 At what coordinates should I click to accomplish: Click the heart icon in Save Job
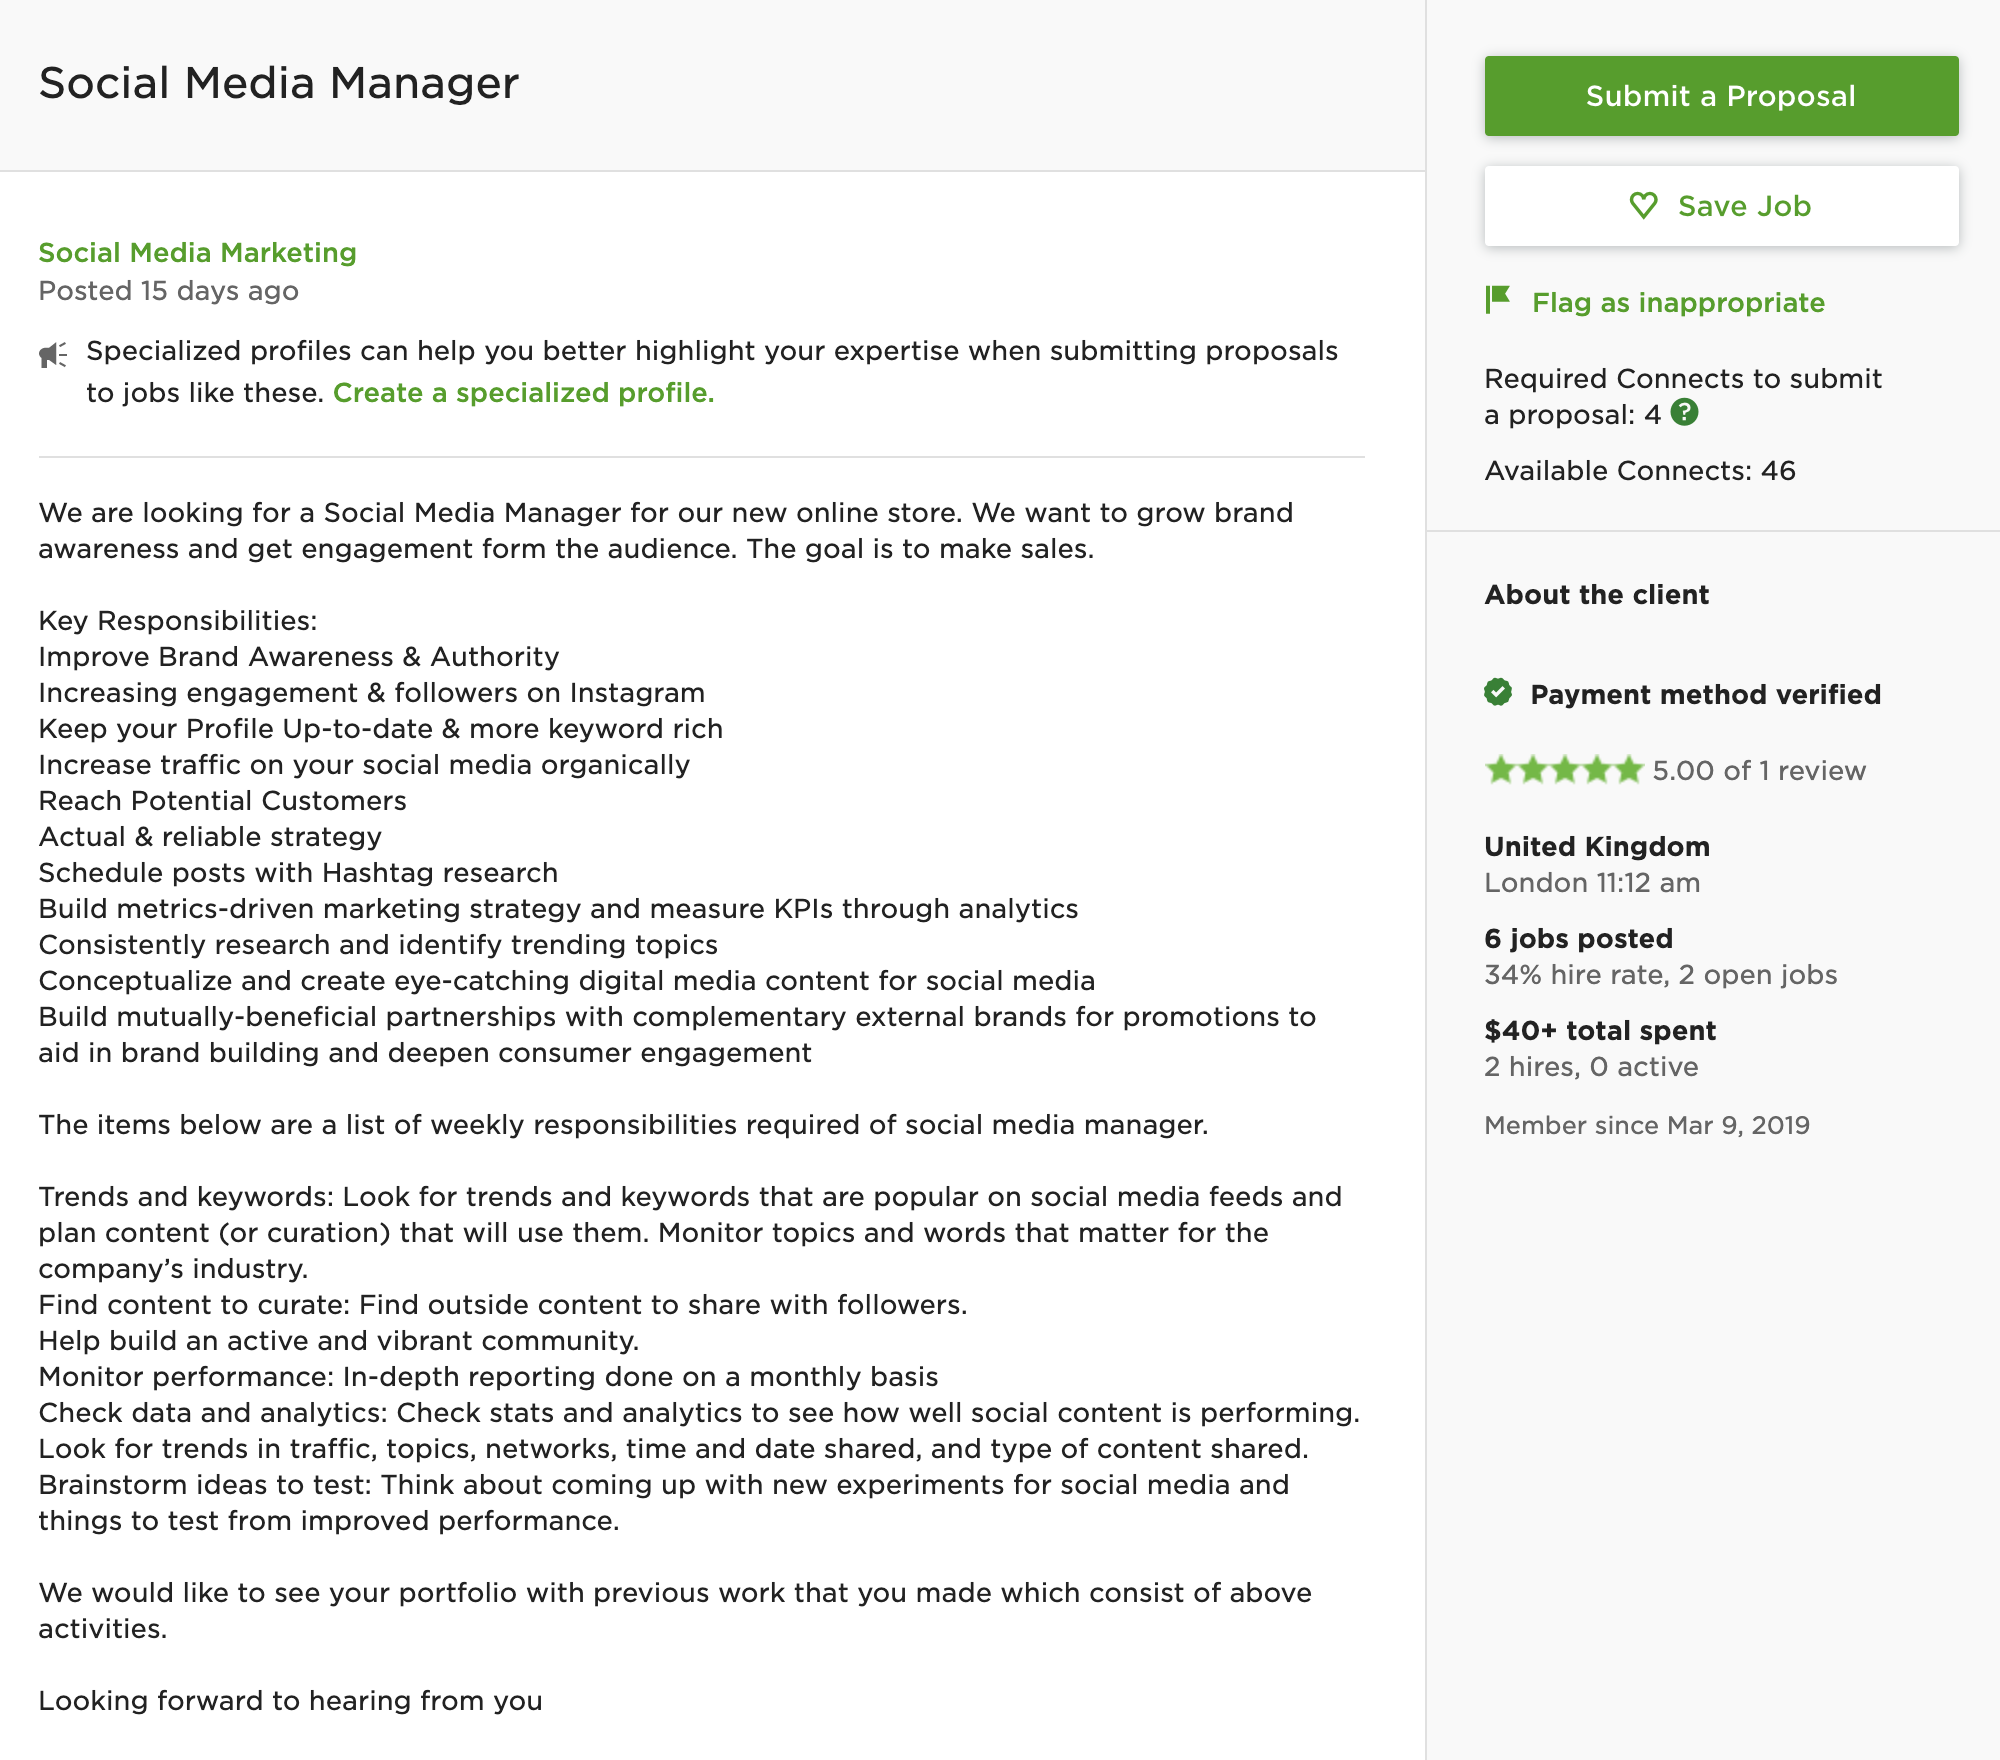[1643, 206]
